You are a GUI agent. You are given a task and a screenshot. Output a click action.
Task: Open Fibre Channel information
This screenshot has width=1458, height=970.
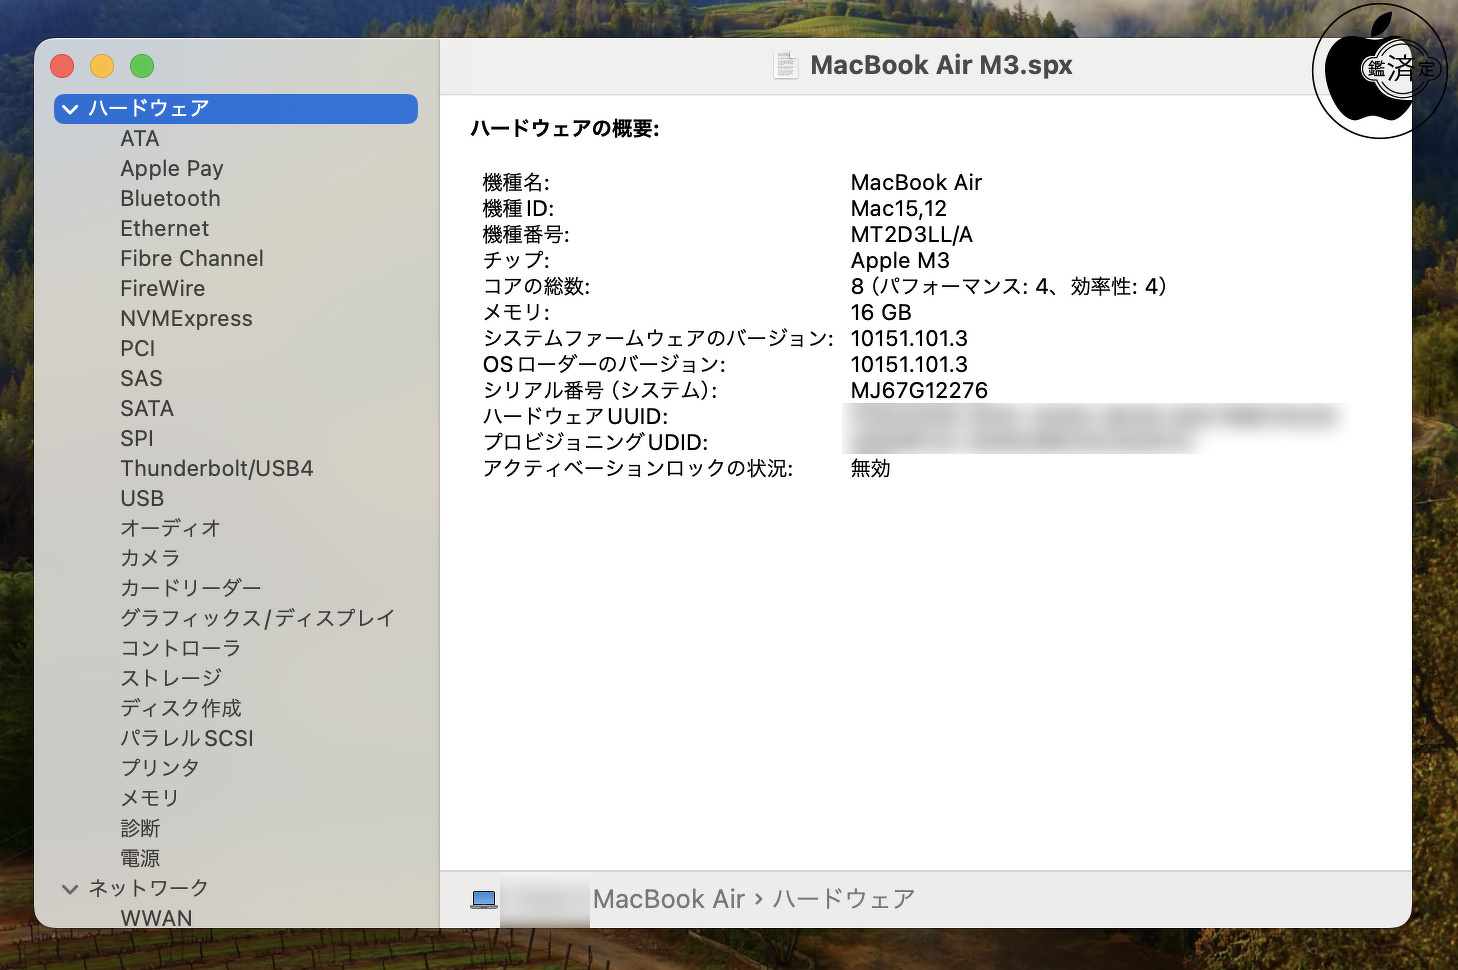[192, 259]
